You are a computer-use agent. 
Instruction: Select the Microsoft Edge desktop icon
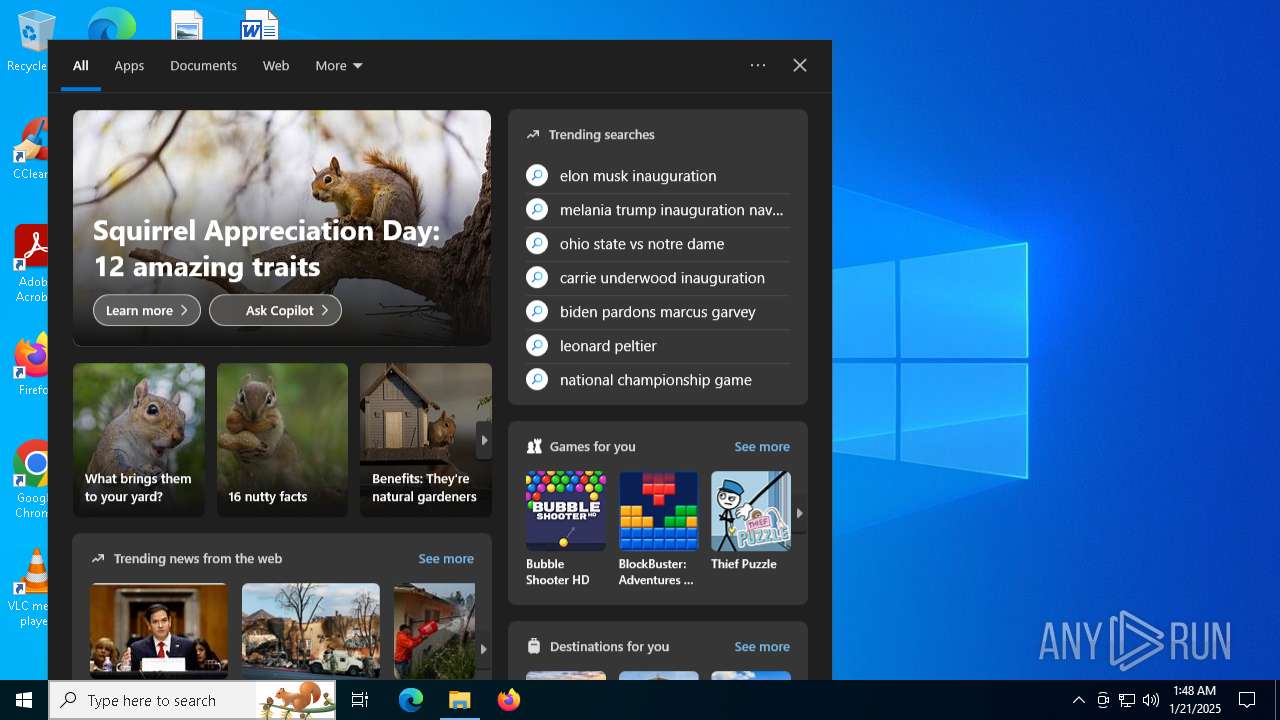[112, 24]
